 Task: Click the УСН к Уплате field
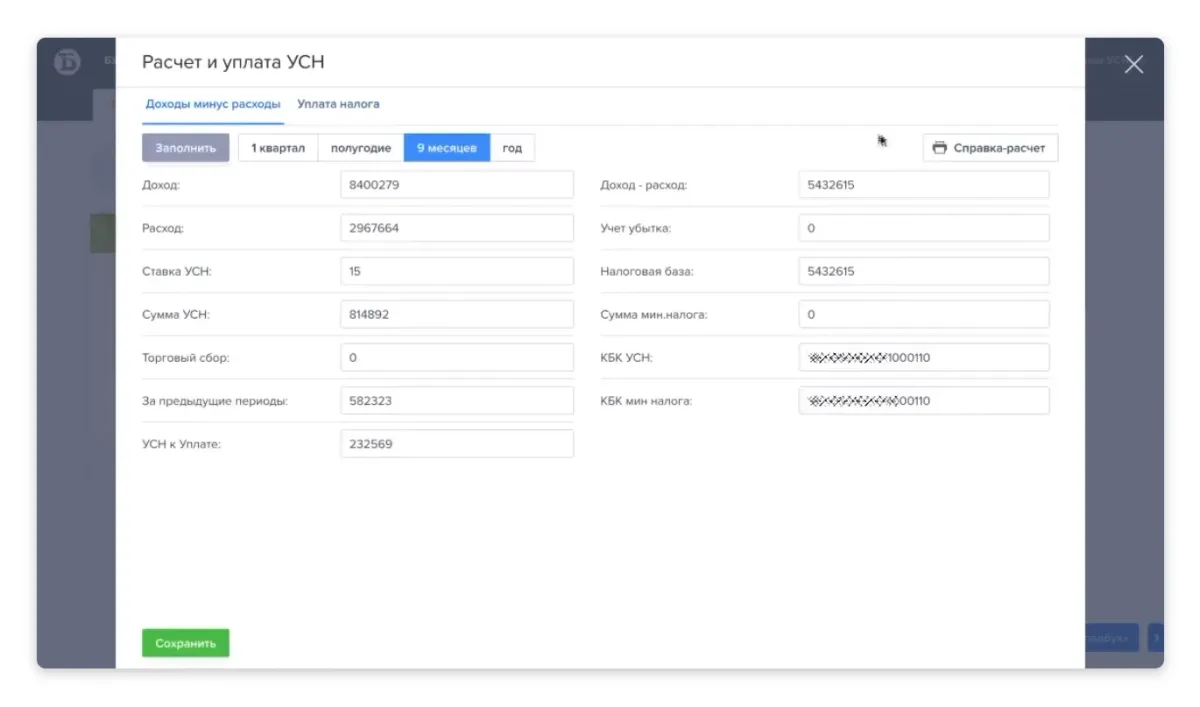(457, 444)
